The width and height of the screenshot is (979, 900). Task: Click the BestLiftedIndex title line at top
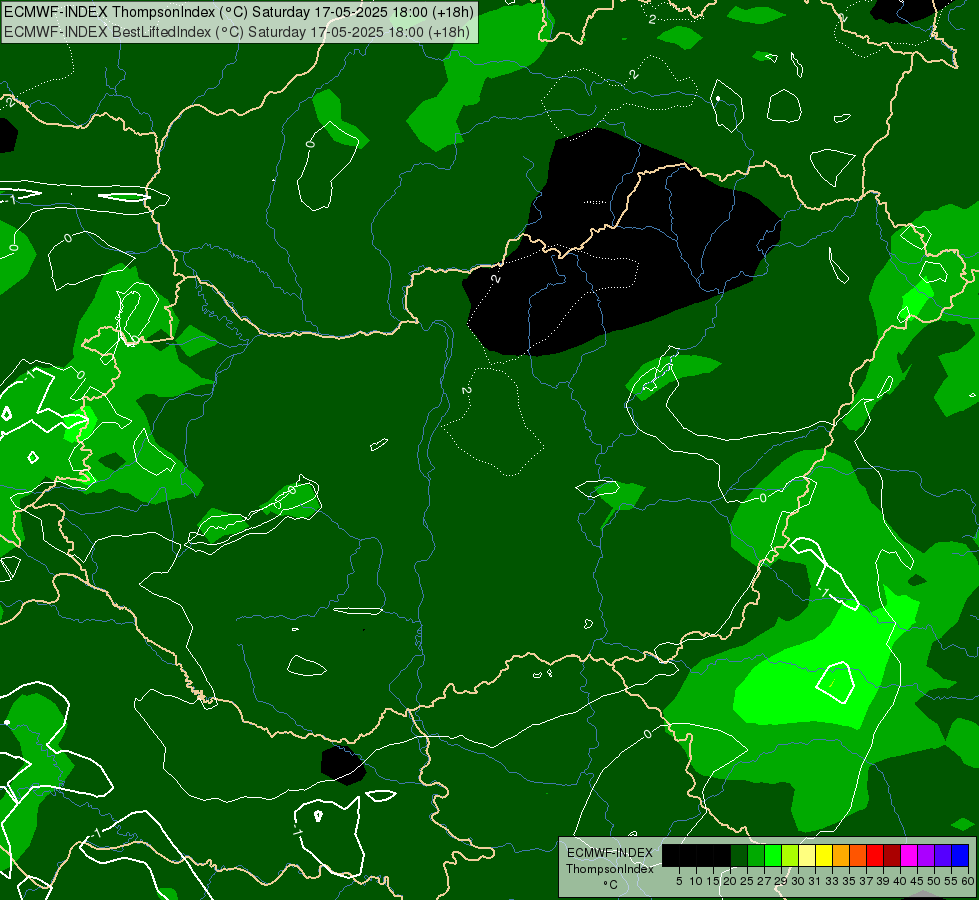point(237,32)
